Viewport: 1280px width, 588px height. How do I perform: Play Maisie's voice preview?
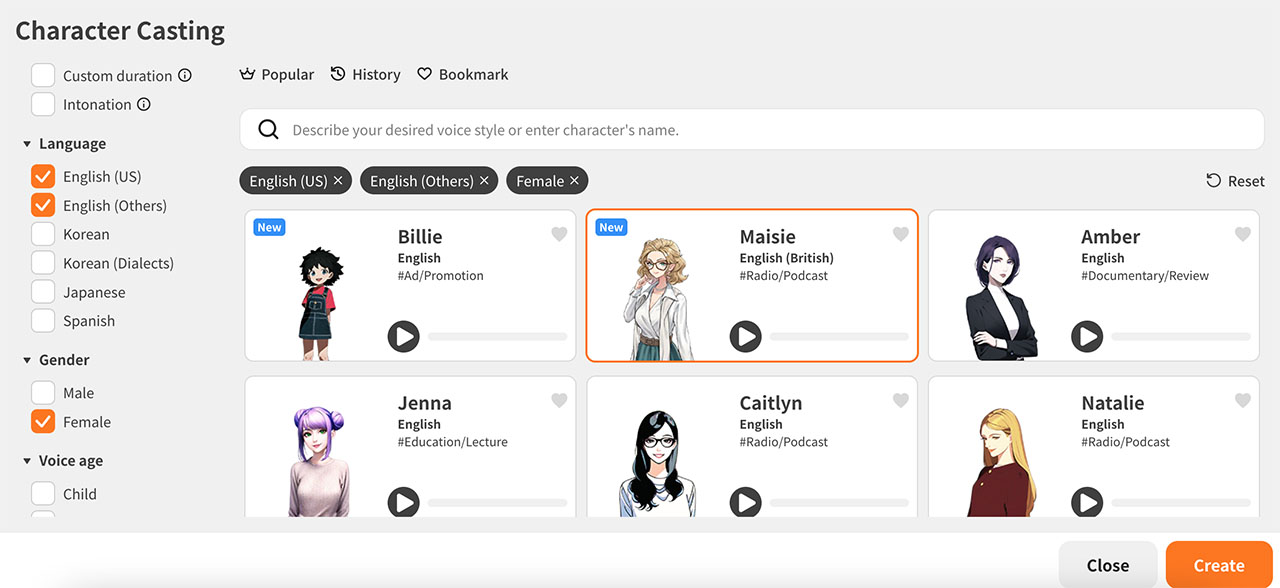tap(745, 337)
